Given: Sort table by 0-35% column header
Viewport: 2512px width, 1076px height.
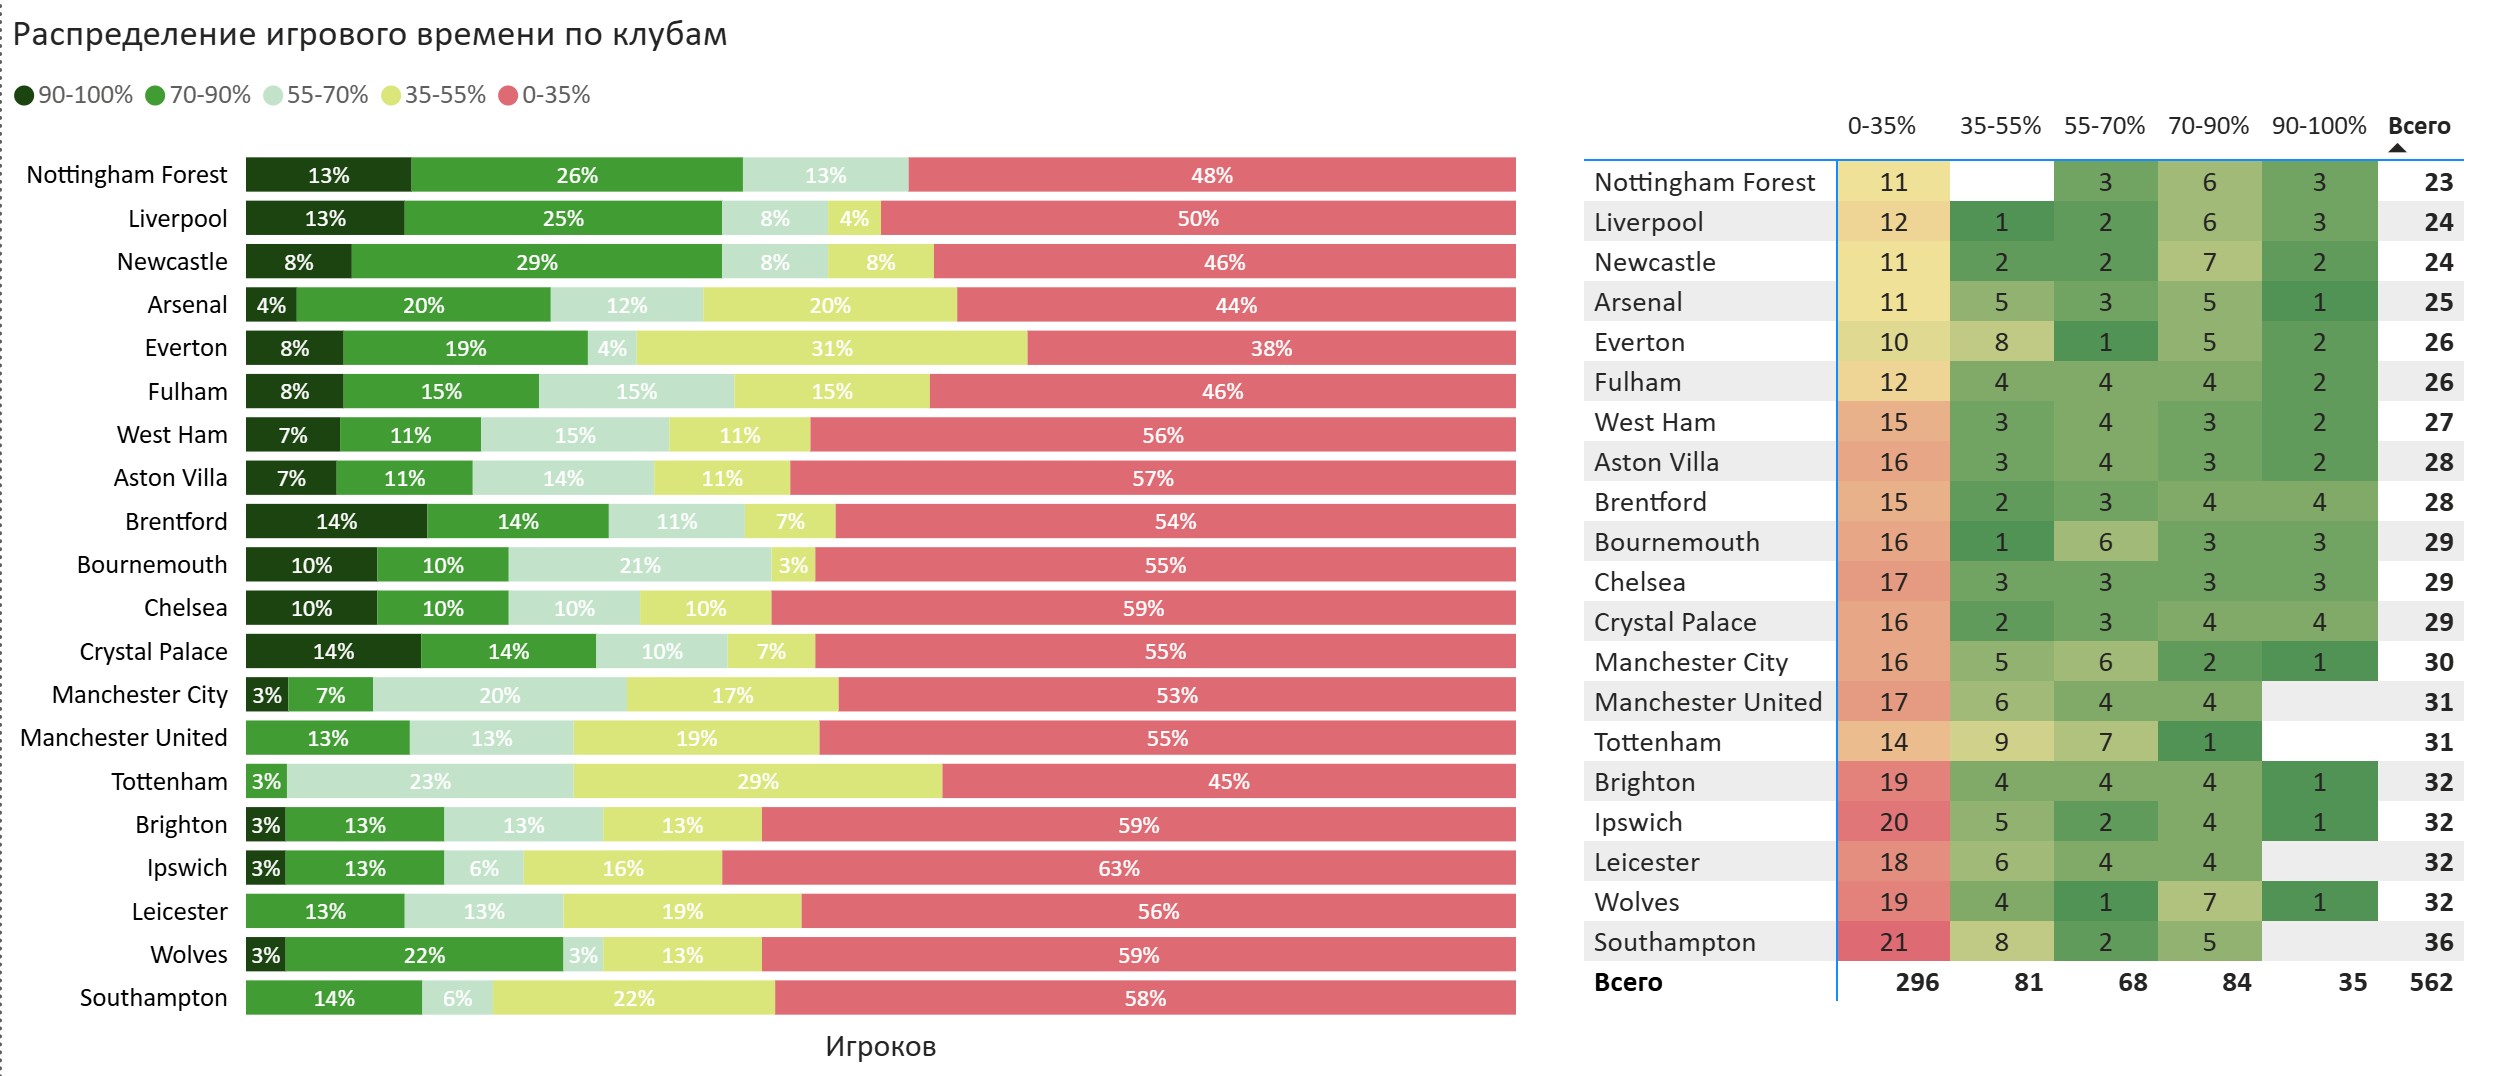Looking at the screenshot, I should click(1881, 126).
